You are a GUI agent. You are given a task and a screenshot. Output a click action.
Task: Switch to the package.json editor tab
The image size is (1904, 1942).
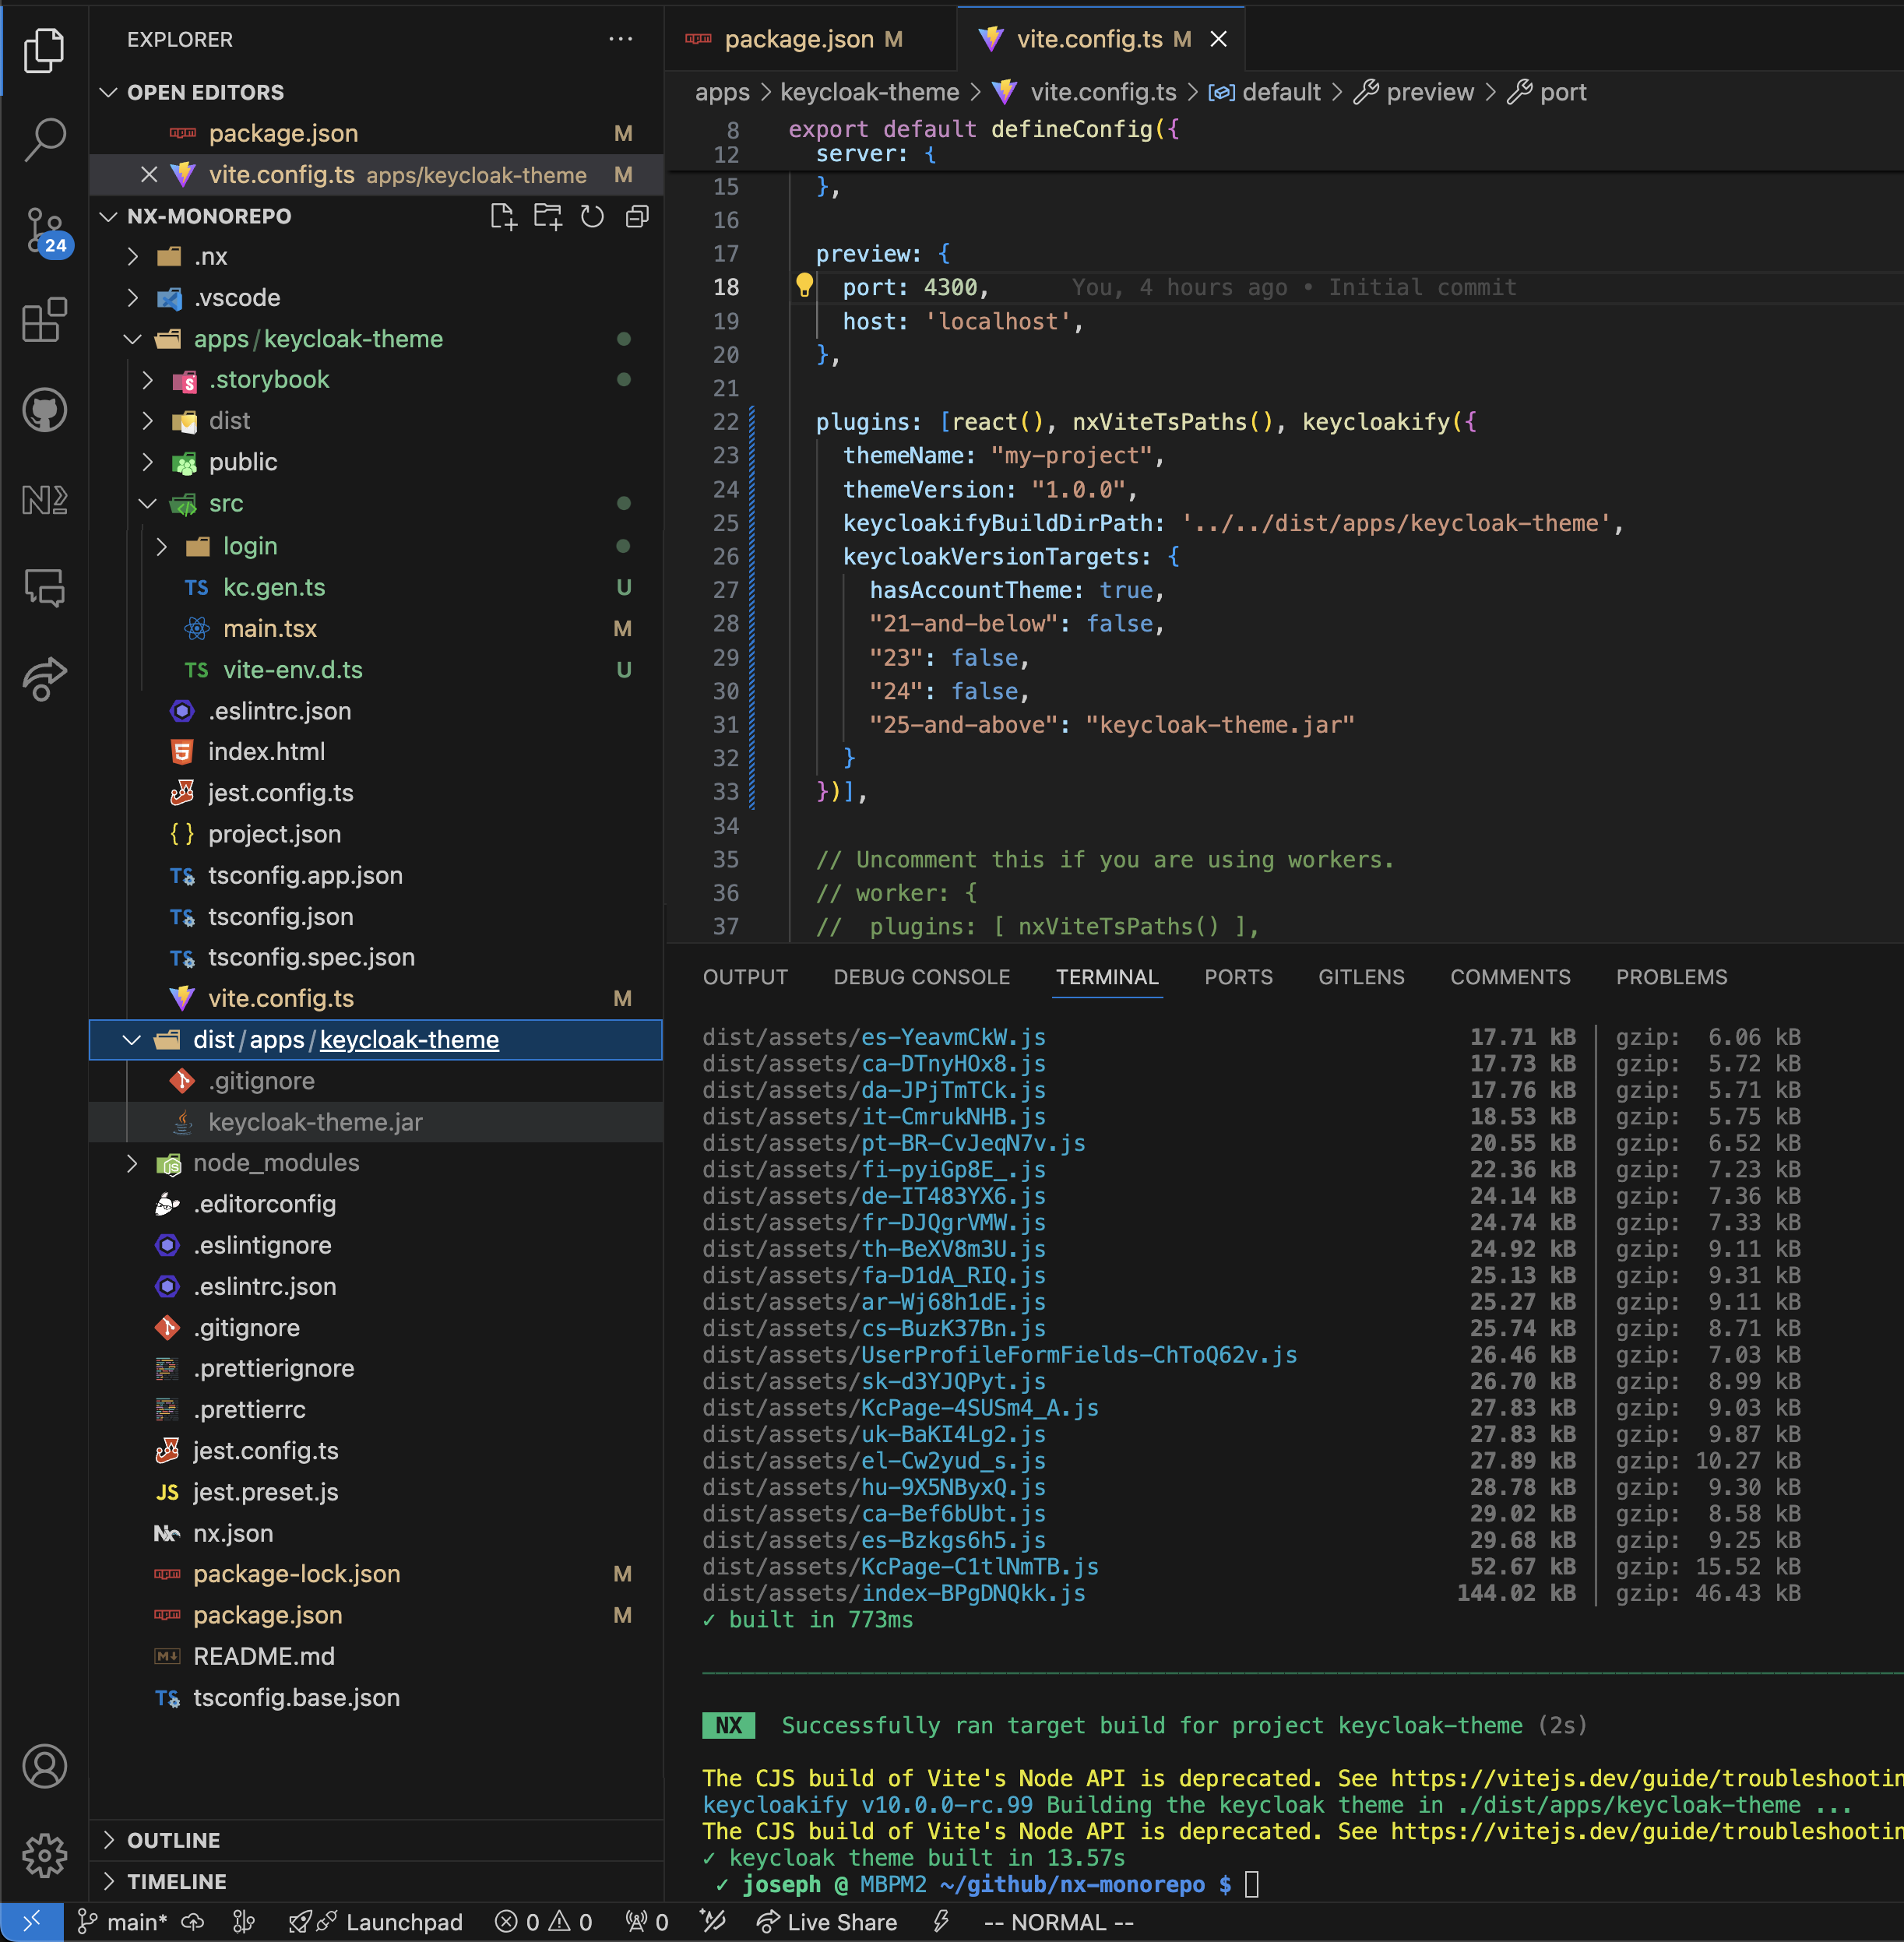[798, 39]
